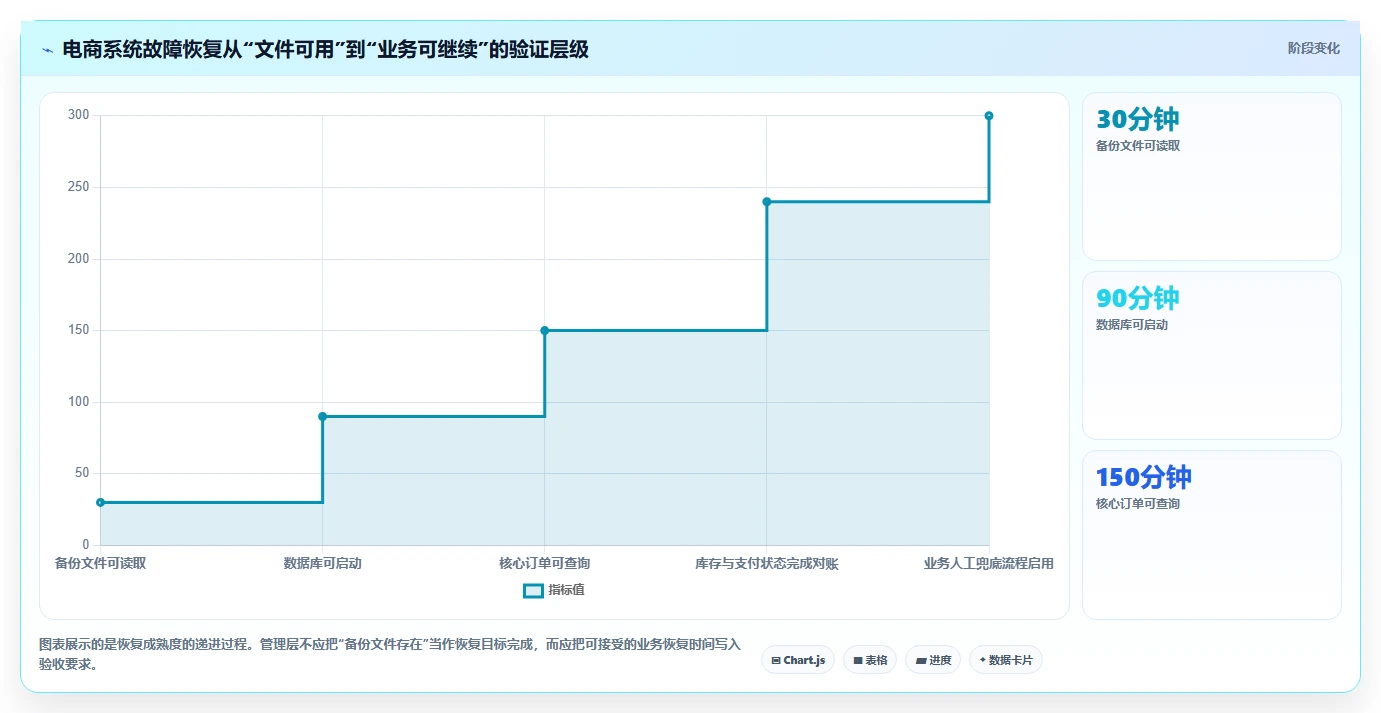
Task: Open the 30分钟 备份文件可读取 card
Action: point(1212,176)
